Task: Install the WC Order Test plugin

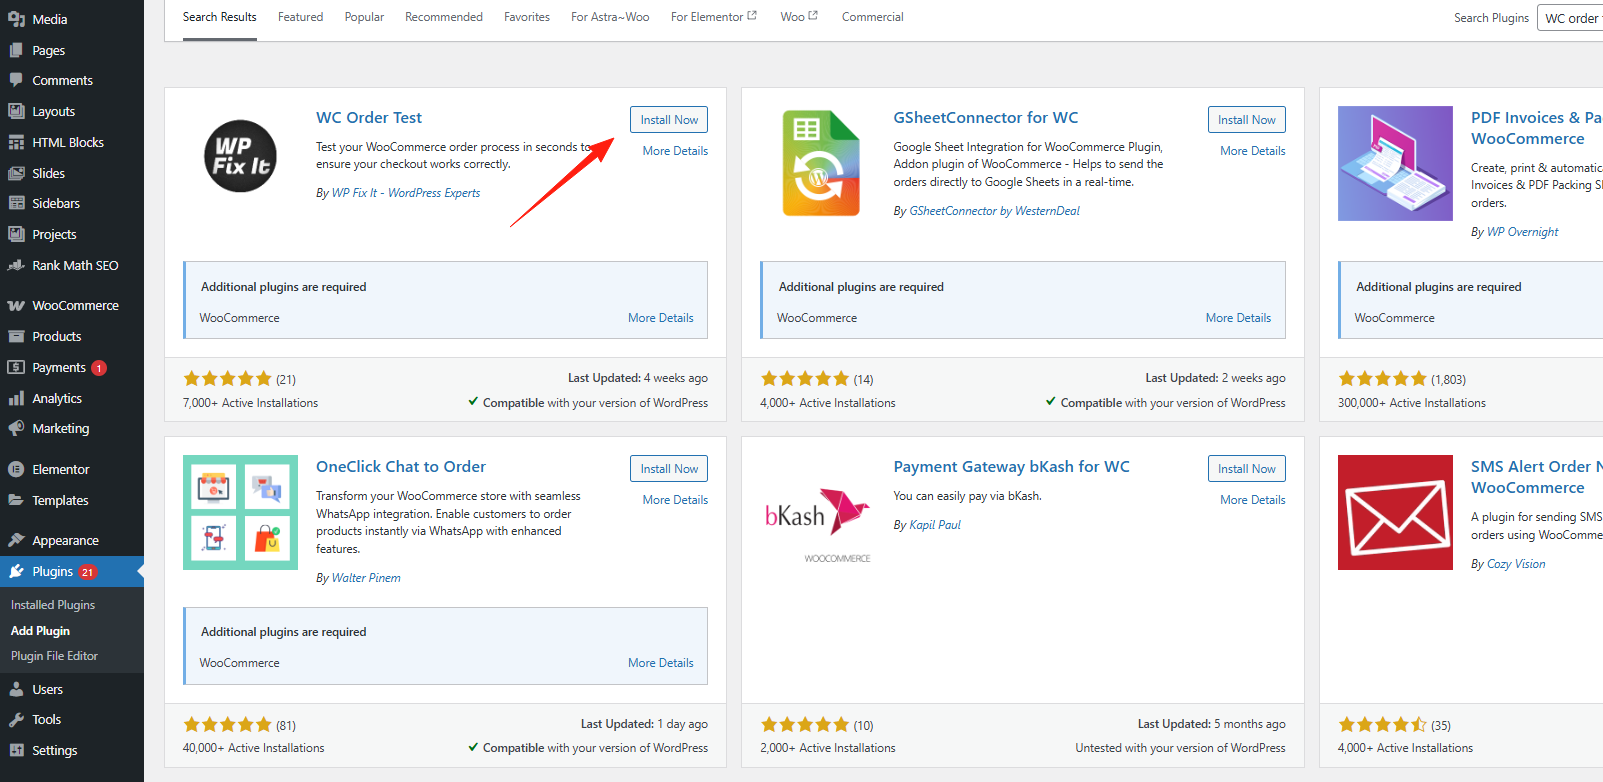Action: 669,120
